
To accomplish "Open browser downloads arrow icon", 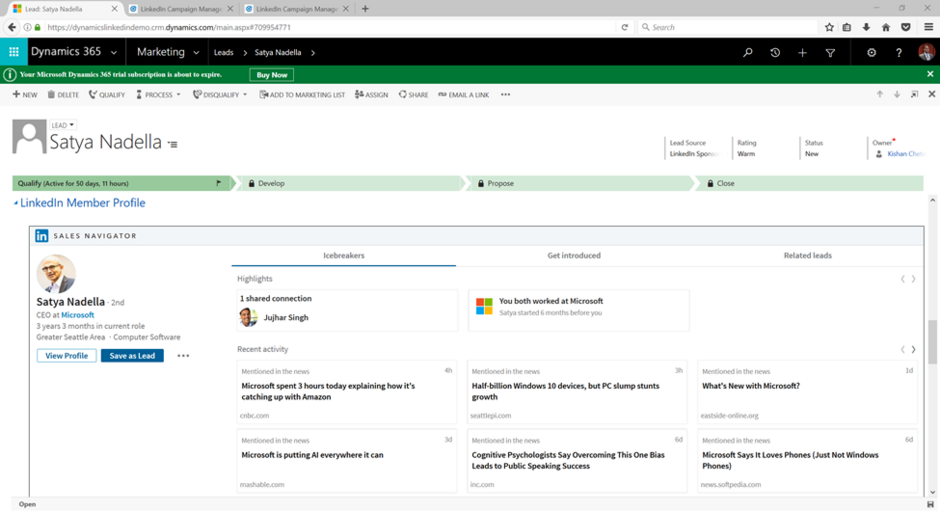I will (x=866, y=27).
